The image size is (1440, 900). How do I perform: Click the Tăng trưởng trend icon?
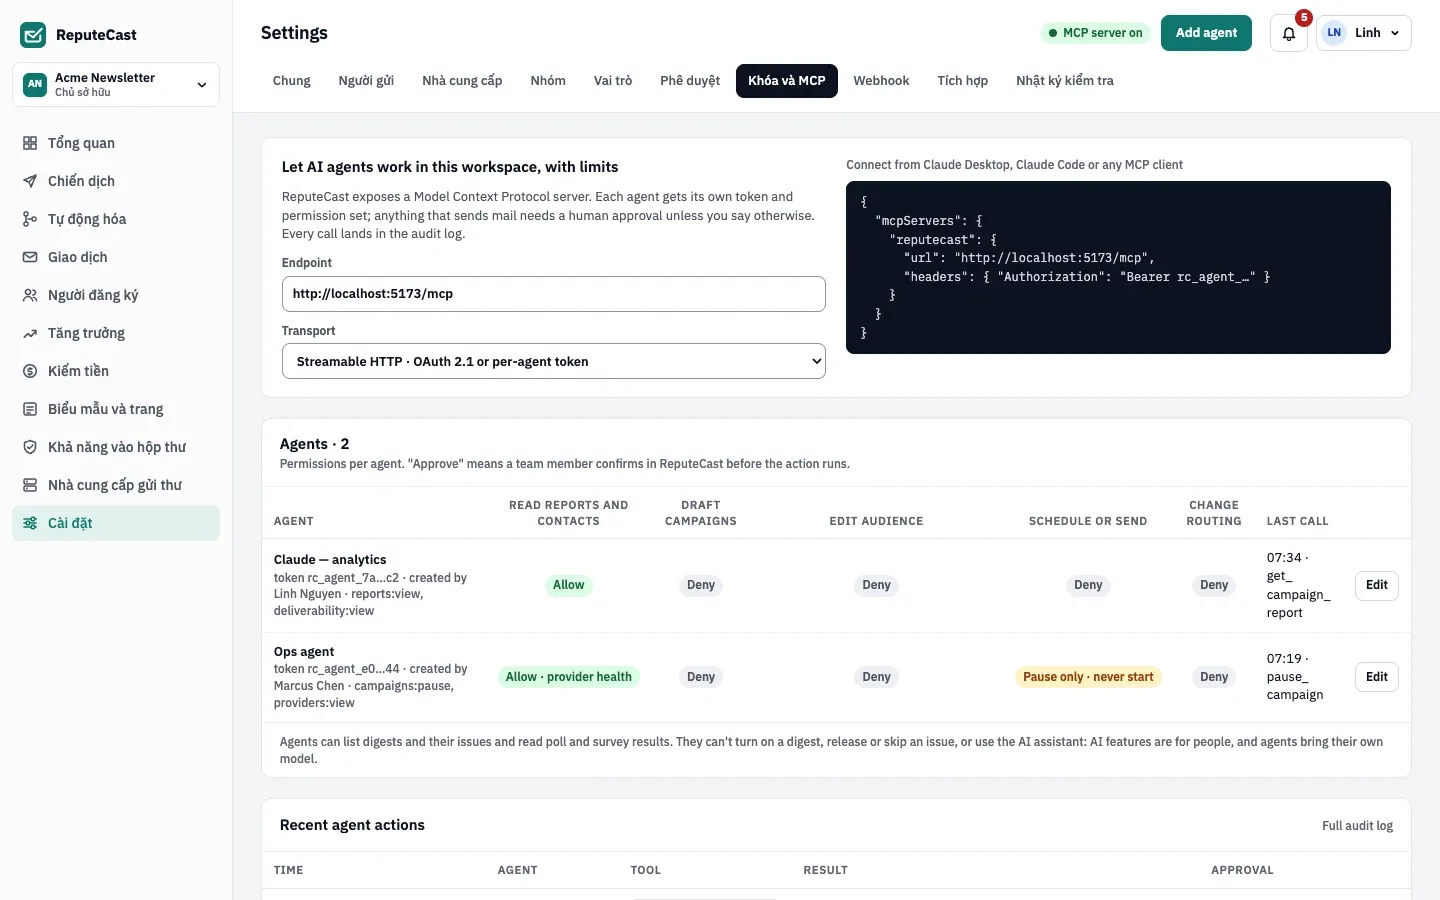[30, 333]
